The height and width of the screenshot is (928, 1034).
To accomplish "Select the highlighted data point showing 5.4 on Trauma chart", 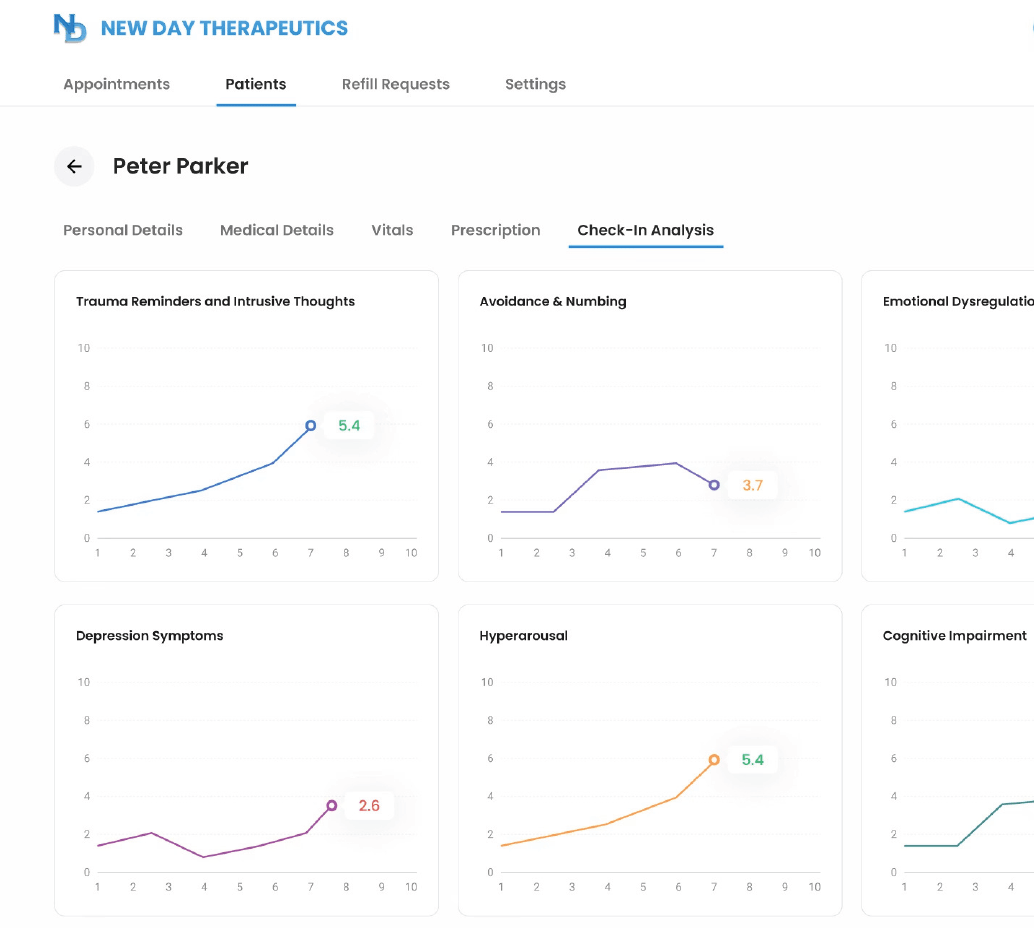I will (310, 425).
